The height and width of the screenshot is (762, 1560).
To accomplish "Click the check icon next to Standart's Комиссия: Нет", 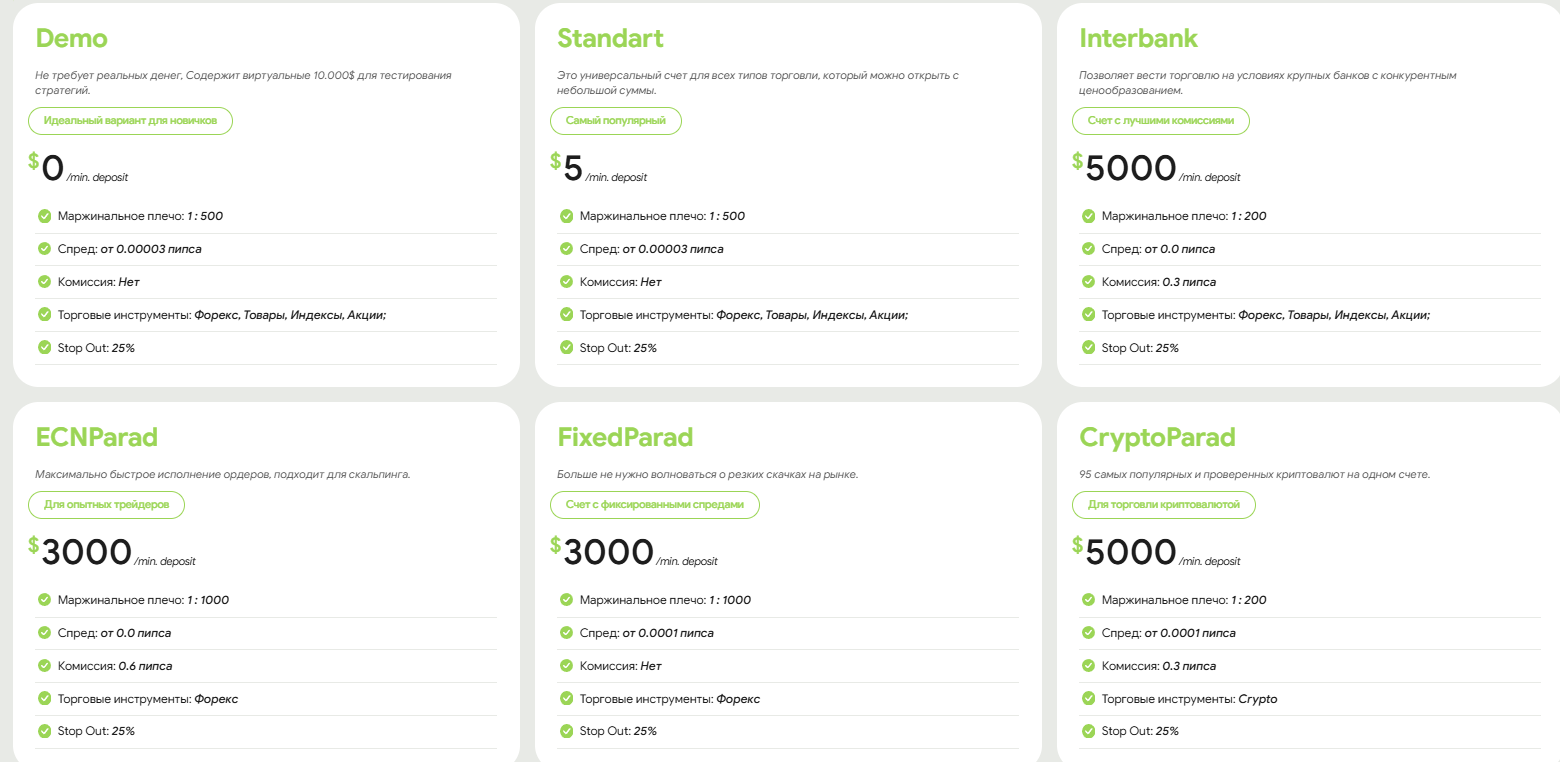I will click(x=566, y=282).
